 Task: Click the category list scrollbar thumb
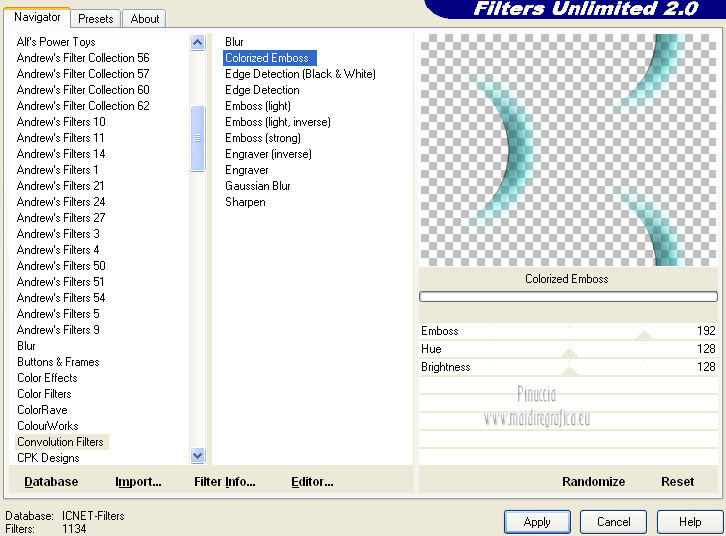coord(198,138)
